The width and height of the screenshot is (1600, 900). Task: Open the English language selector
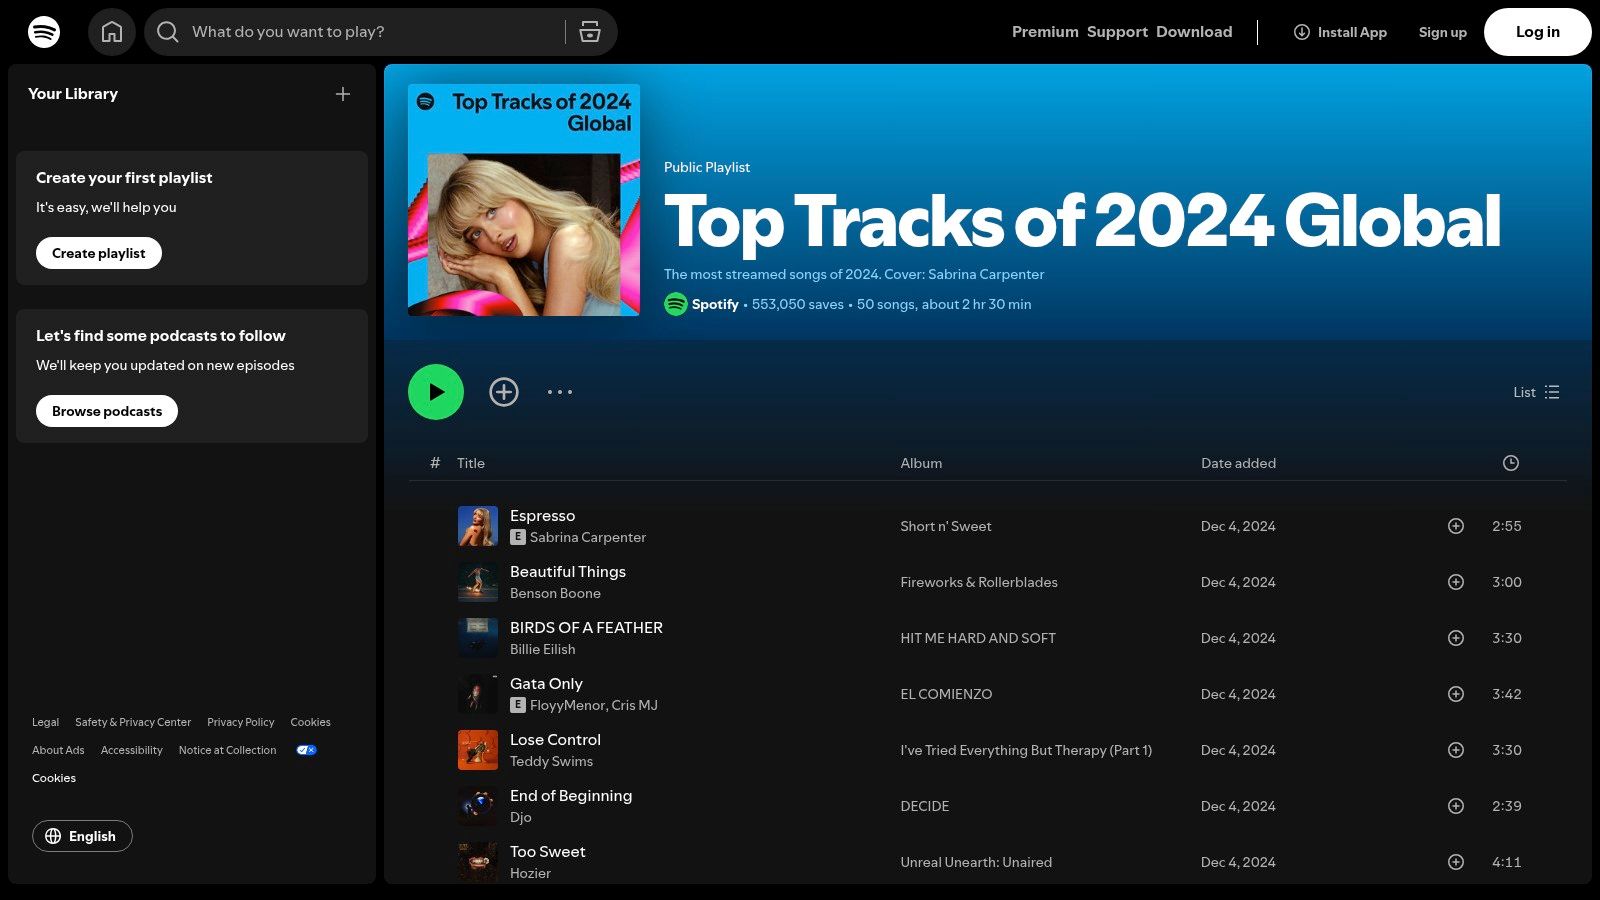tap(82, 836)
